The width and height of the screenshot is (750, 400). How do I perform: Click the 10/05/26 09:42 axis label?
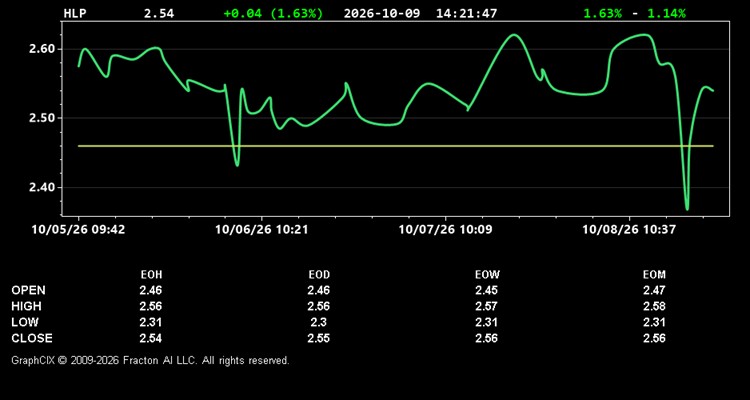[78, 230]
